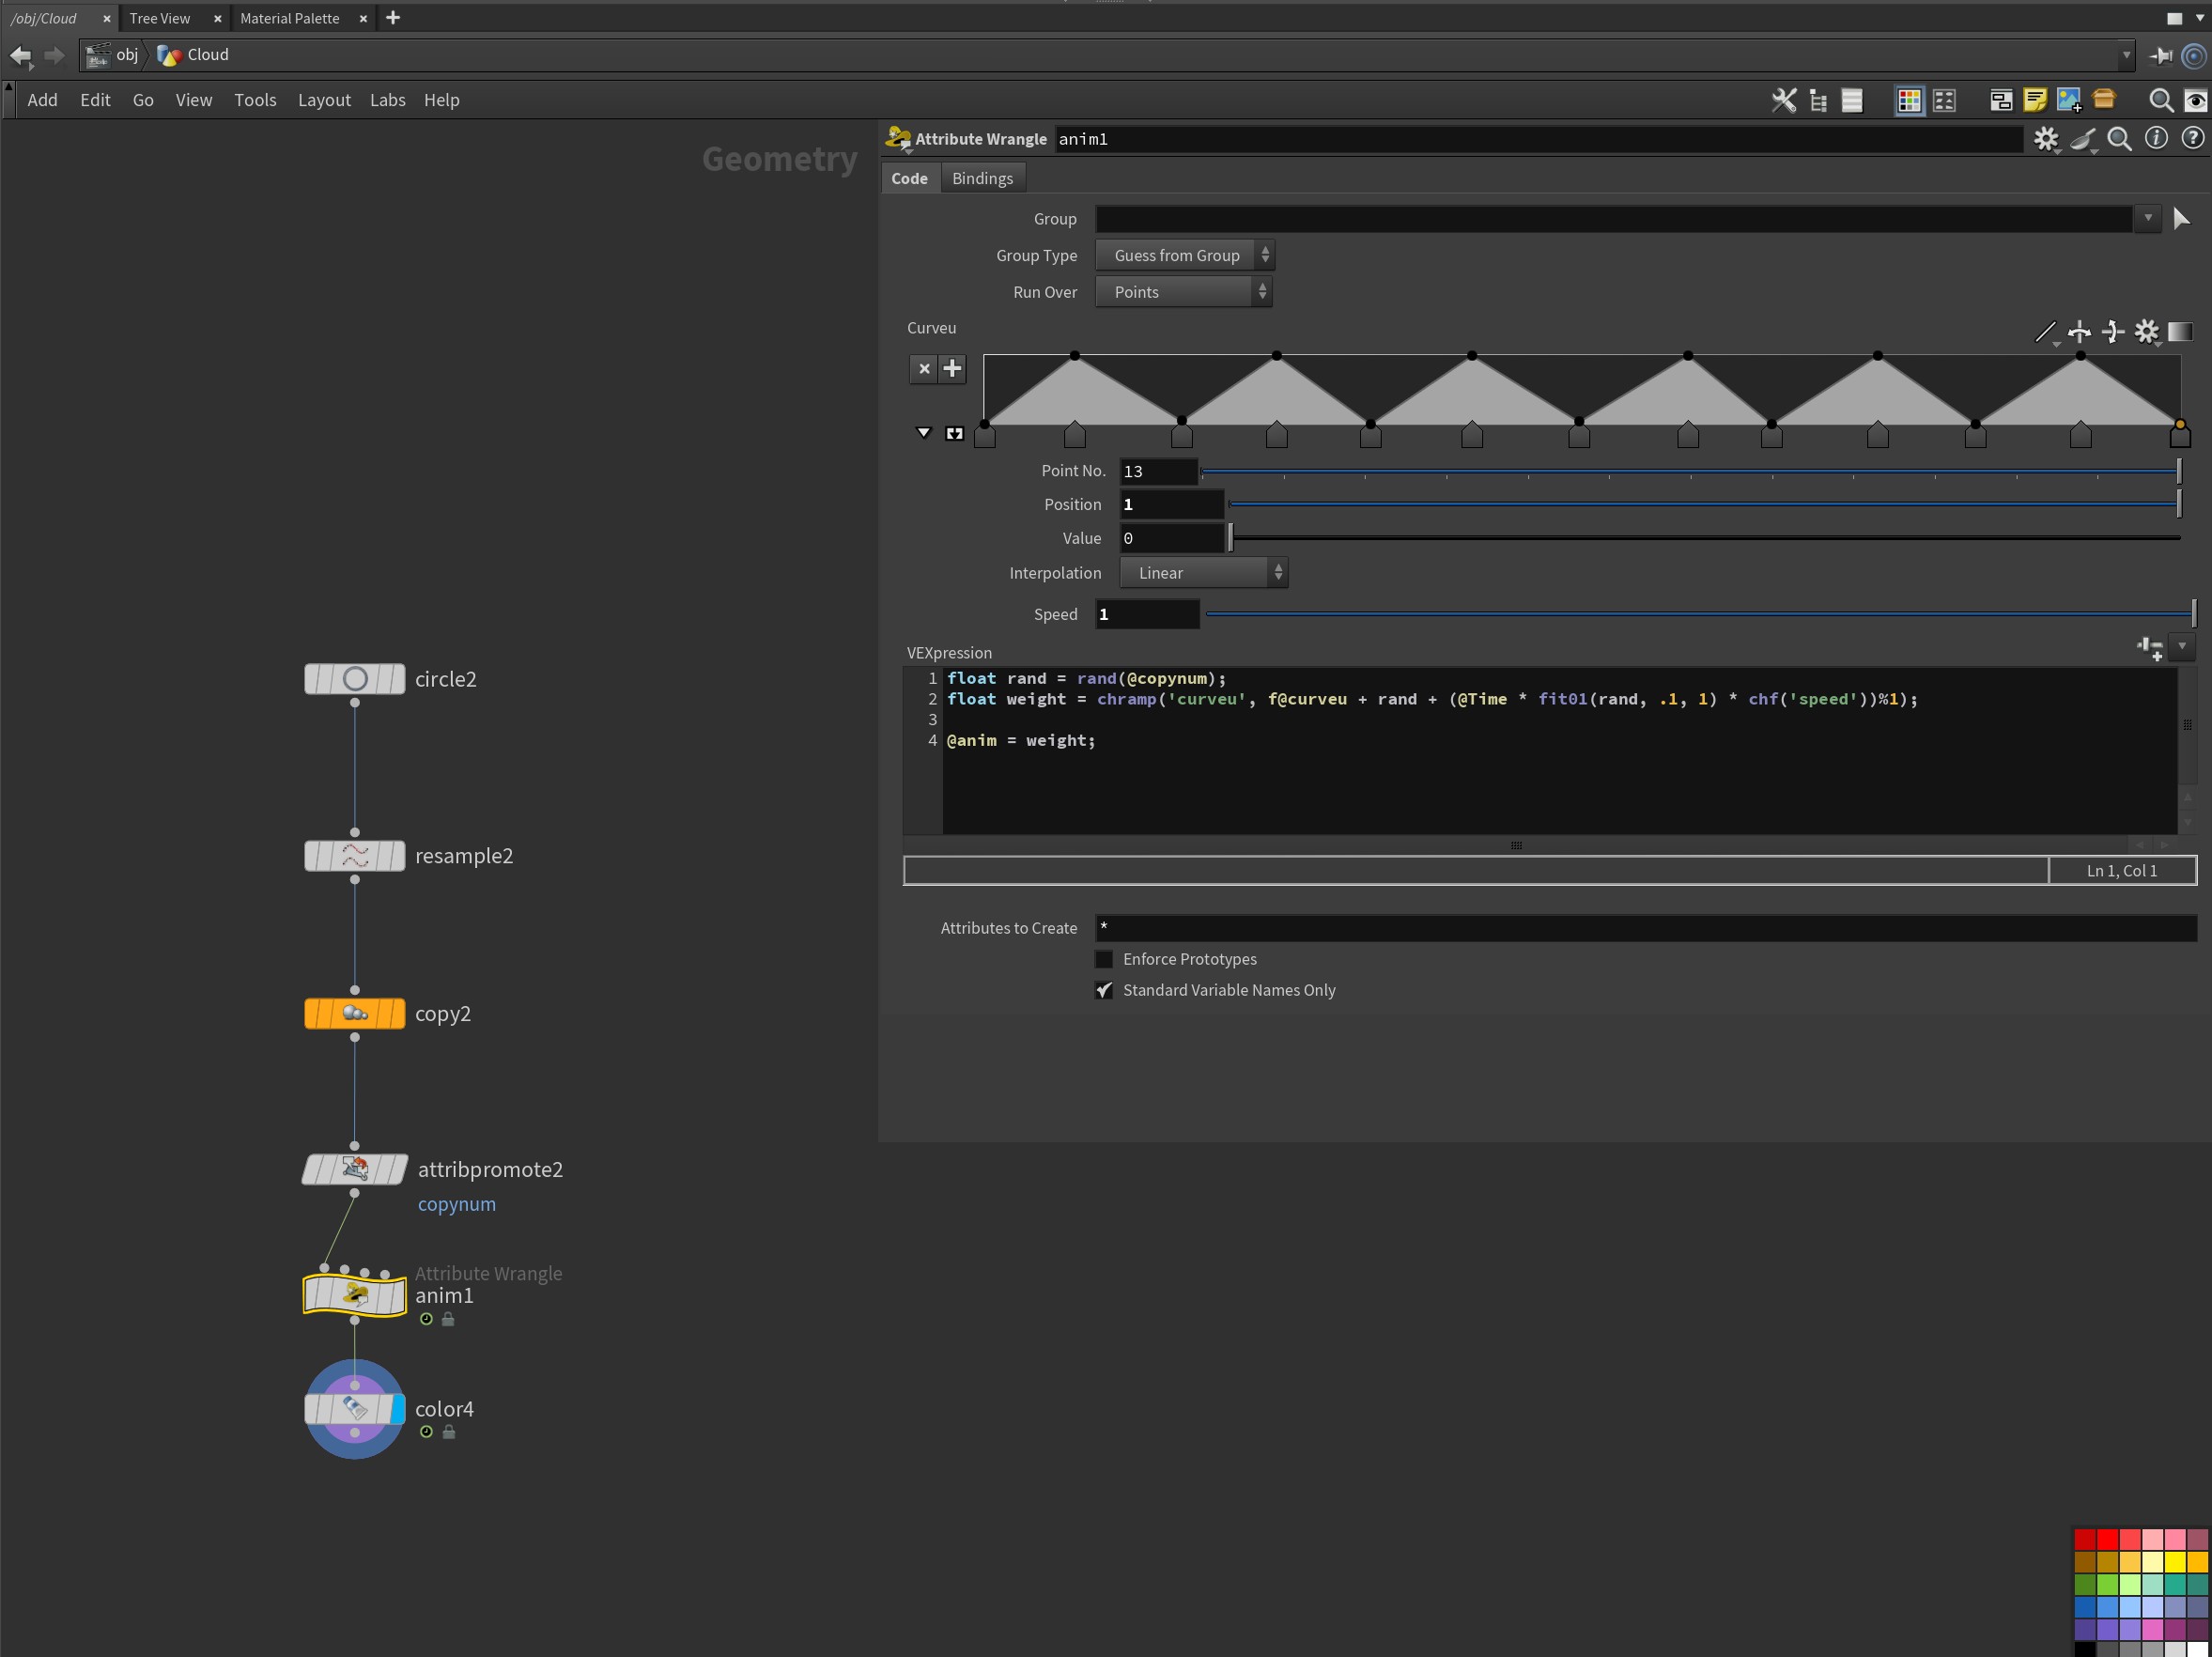The width and height of the screenshot is (2212, 1657).
Task: Open network display options eye icon
Action: point(2194,100)
